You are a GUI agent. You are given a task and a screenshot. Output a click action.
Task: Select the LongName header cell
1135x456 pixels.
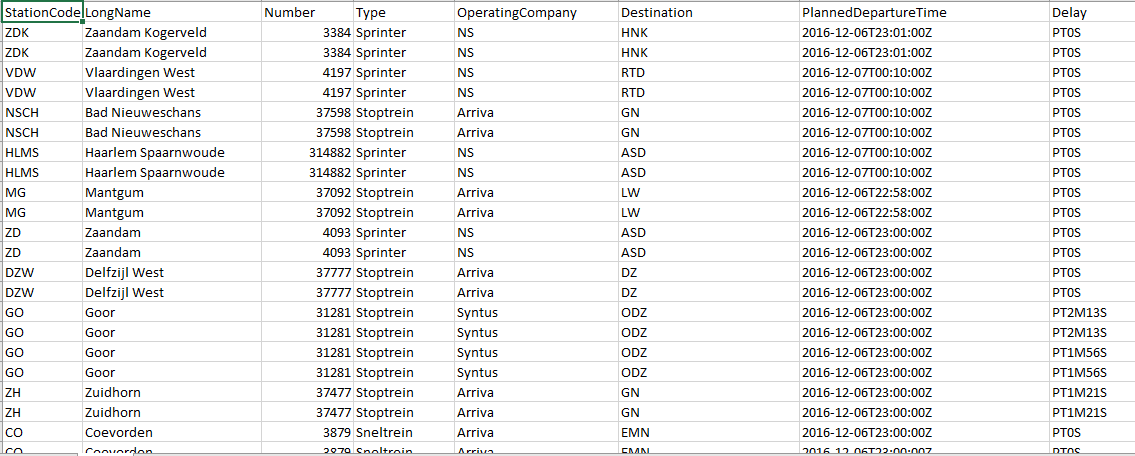click(172, 13)
